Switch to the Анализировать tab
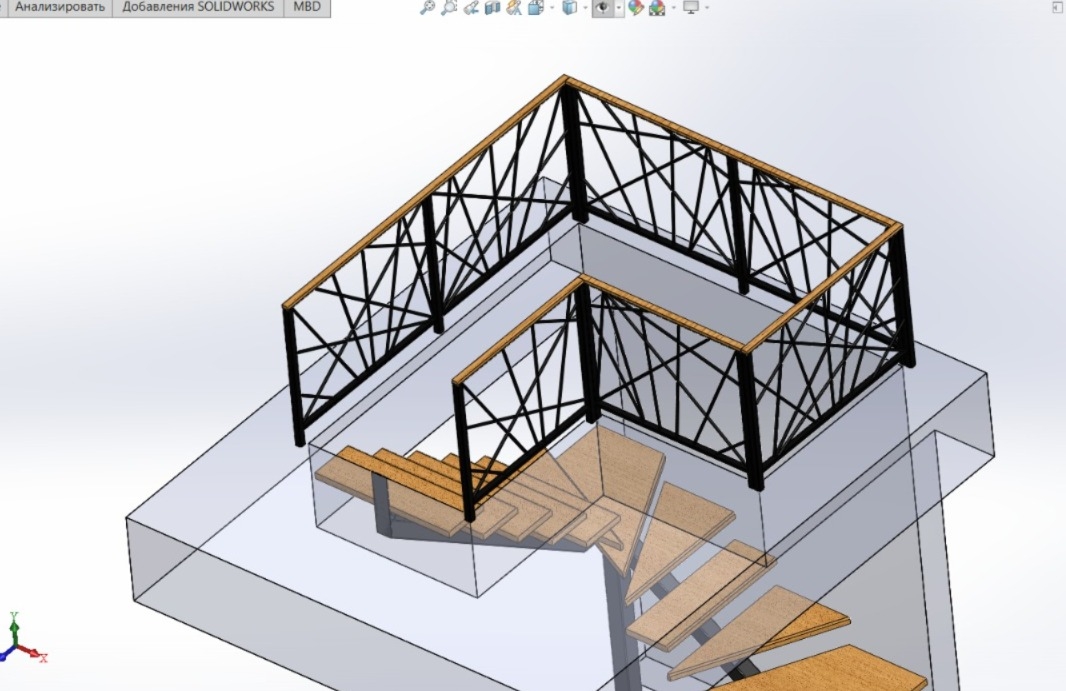Image resolution: width=1066 pixels, height=691 pixels. click(x=59, y=7)
